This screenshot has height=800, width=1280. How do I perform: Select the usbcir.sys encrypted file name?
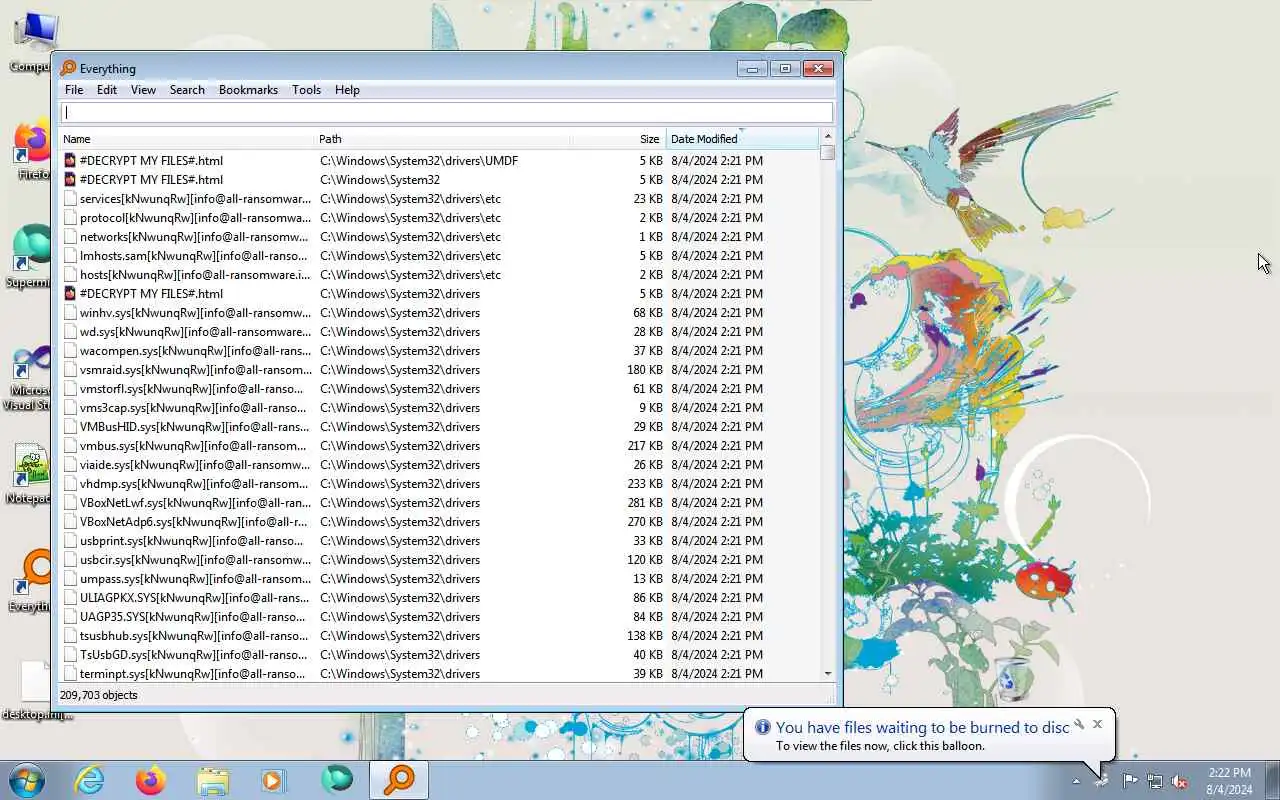click(x=195, y=559)
